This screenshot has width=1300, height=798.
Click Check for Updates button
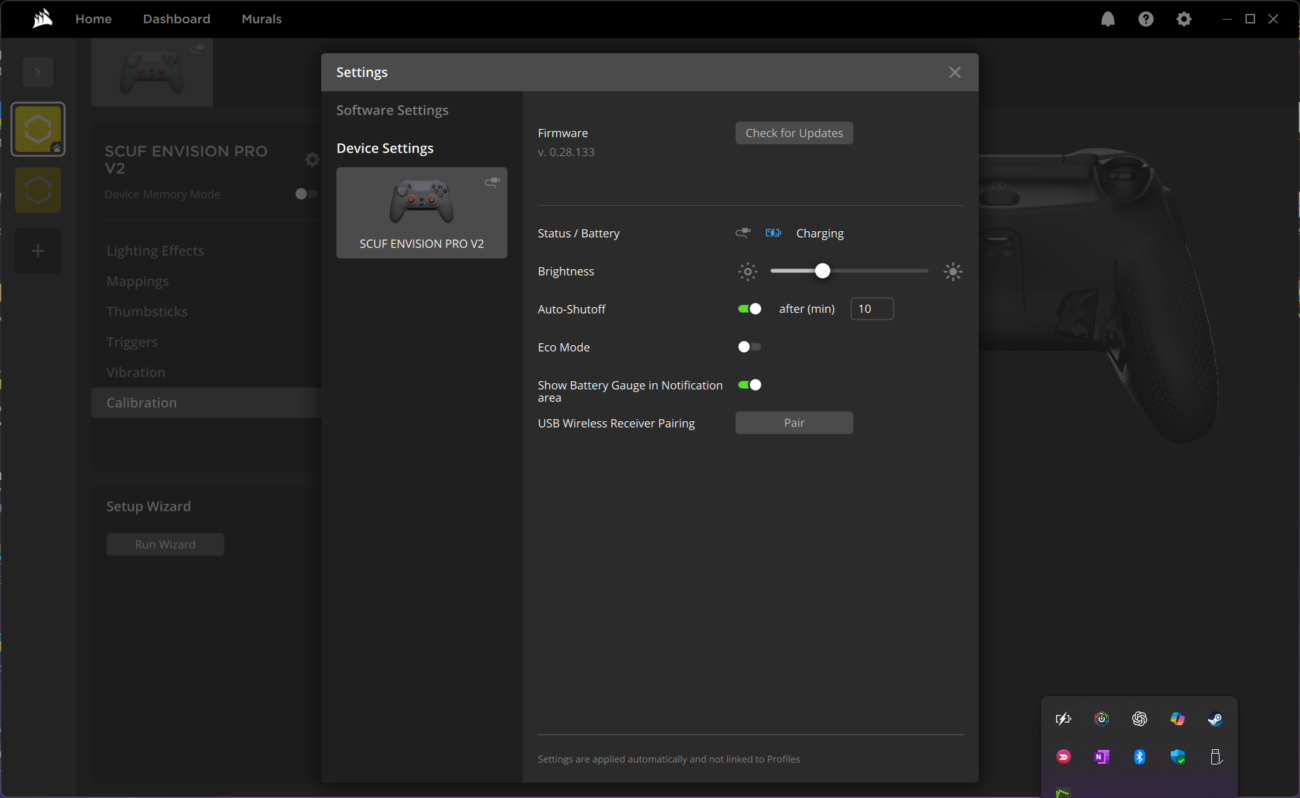point(794,133)
